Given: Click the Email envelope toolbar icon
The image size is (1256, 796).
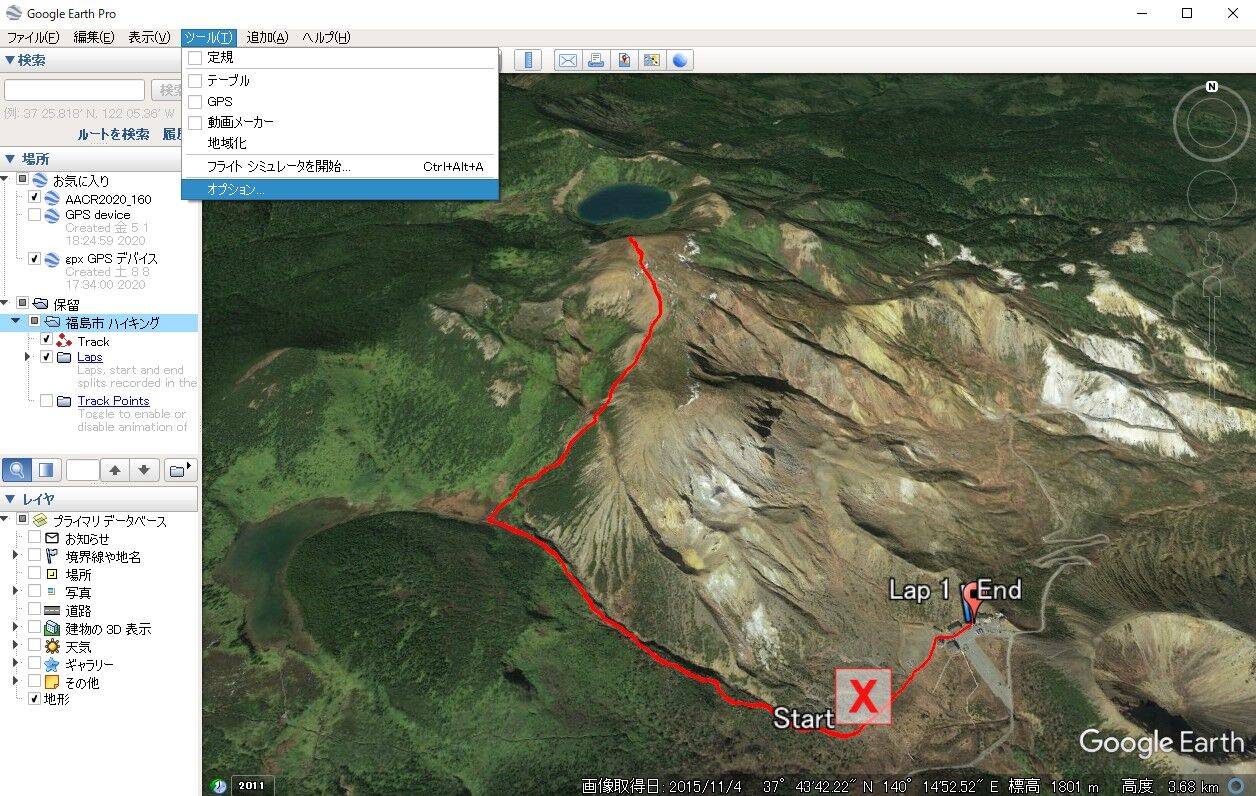Looking at the screenshot, I should pos(568,60).
